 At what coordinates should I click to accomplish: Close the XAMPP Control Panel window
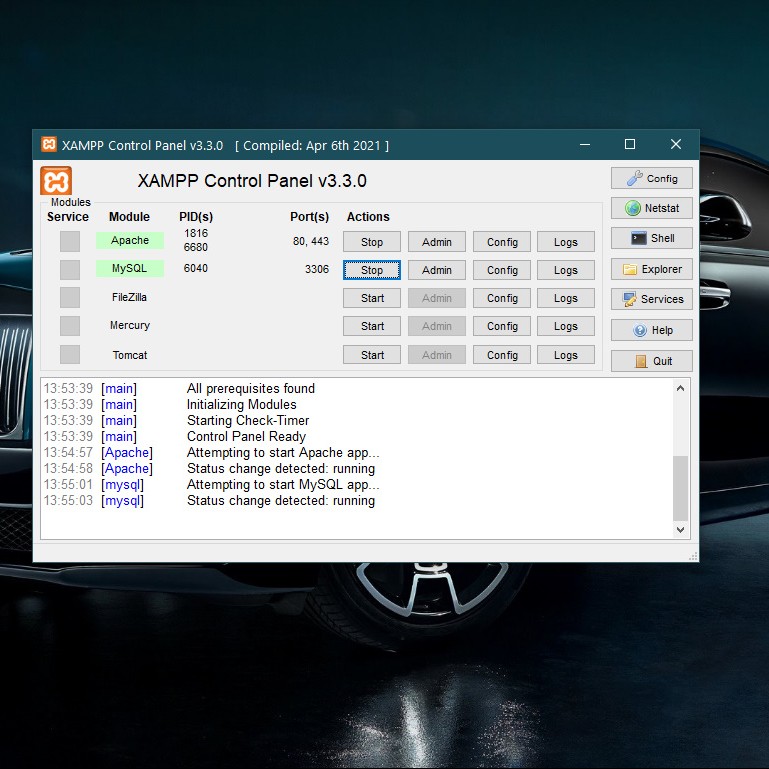pos(676,144)
